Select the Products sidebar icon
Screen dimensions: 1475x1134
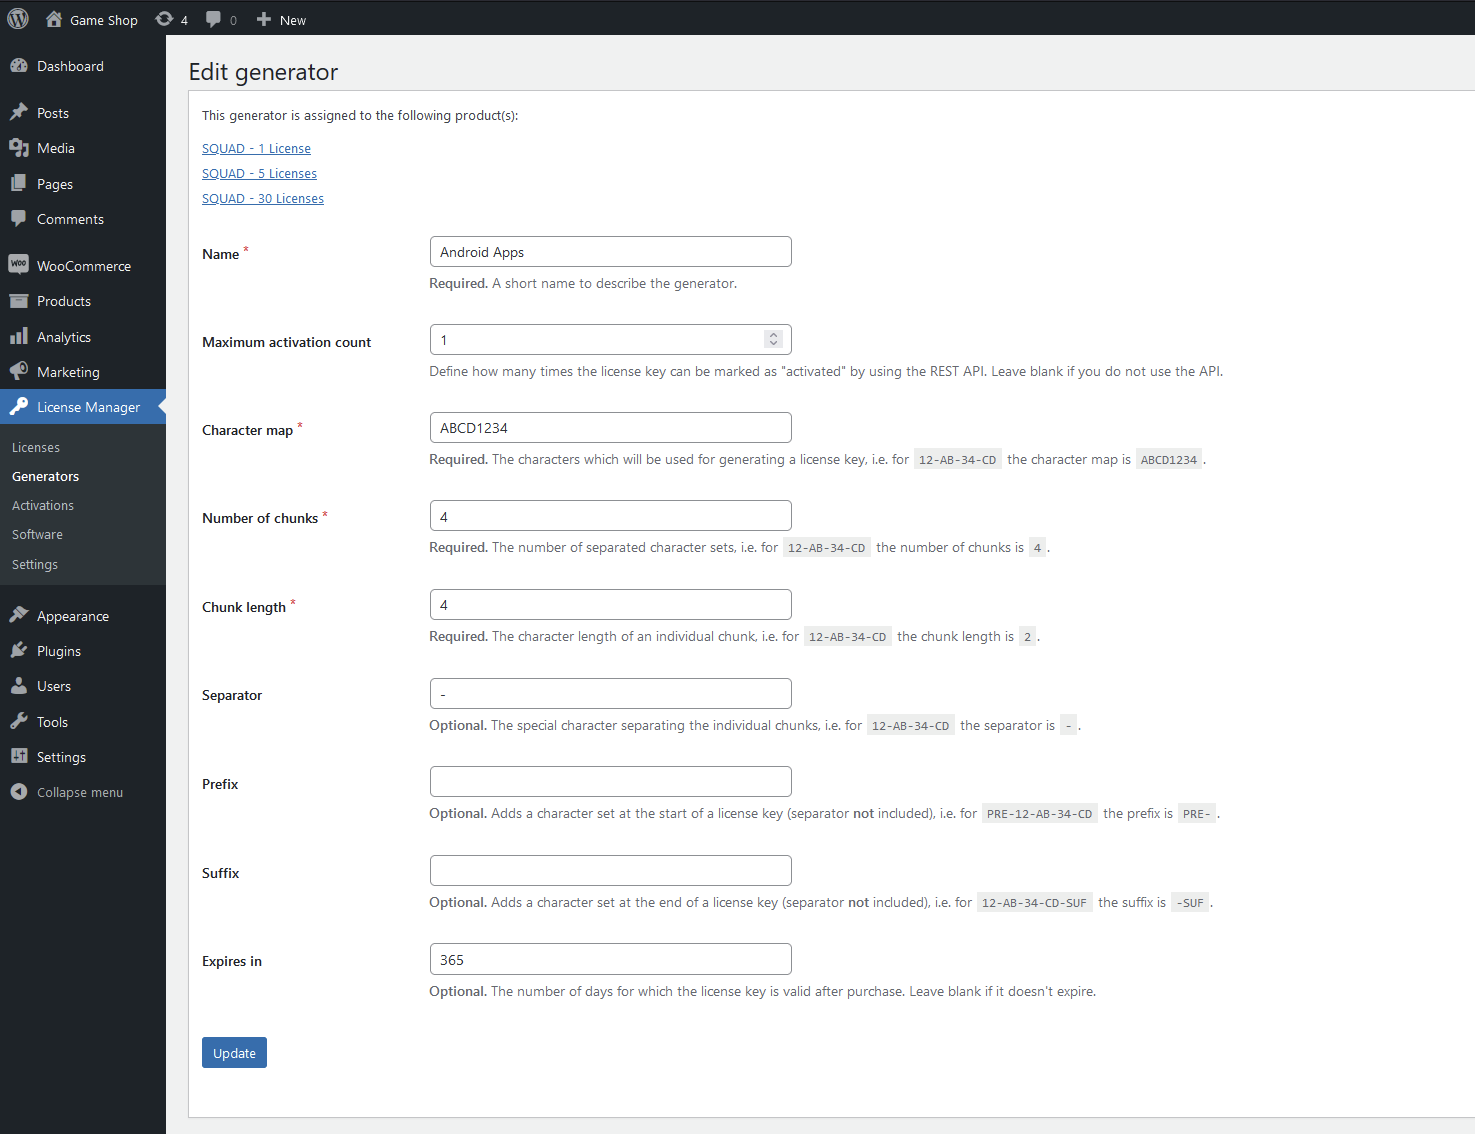click(20, 300)
